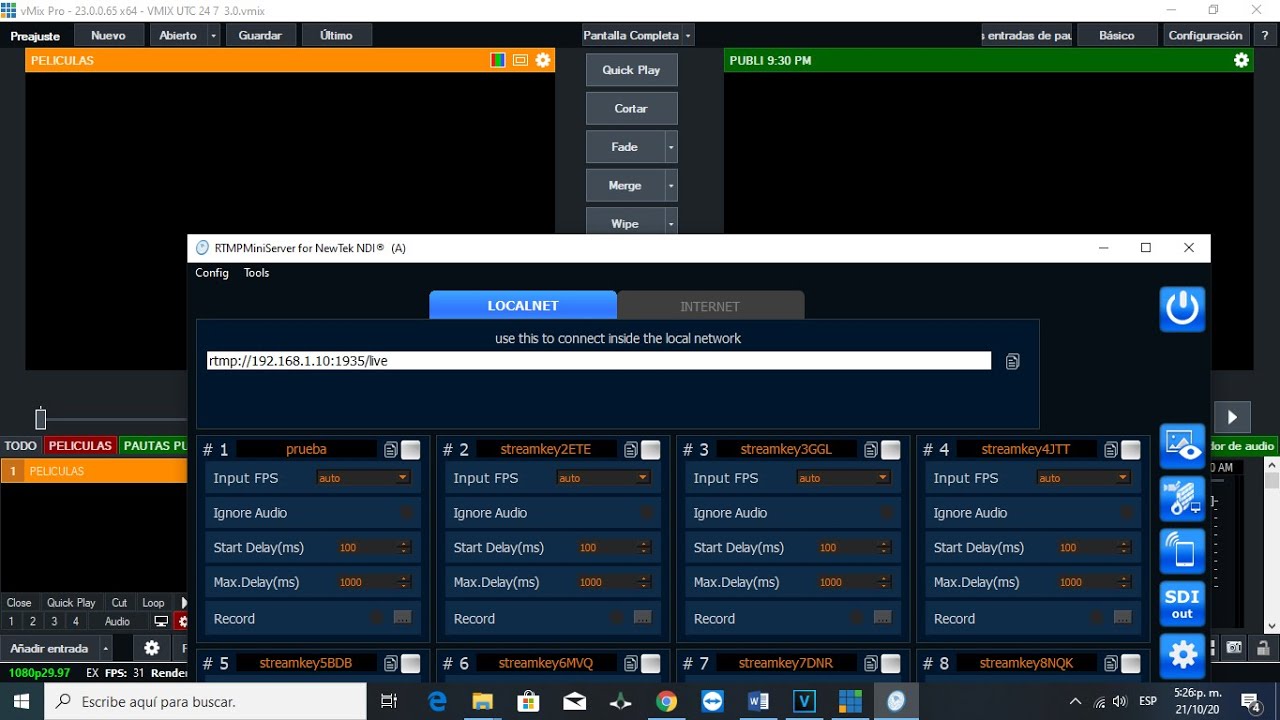1280x720 pixels.
Task: Open PELICULAS preview settings gear in vMix
Action: (x=543, y=60)
